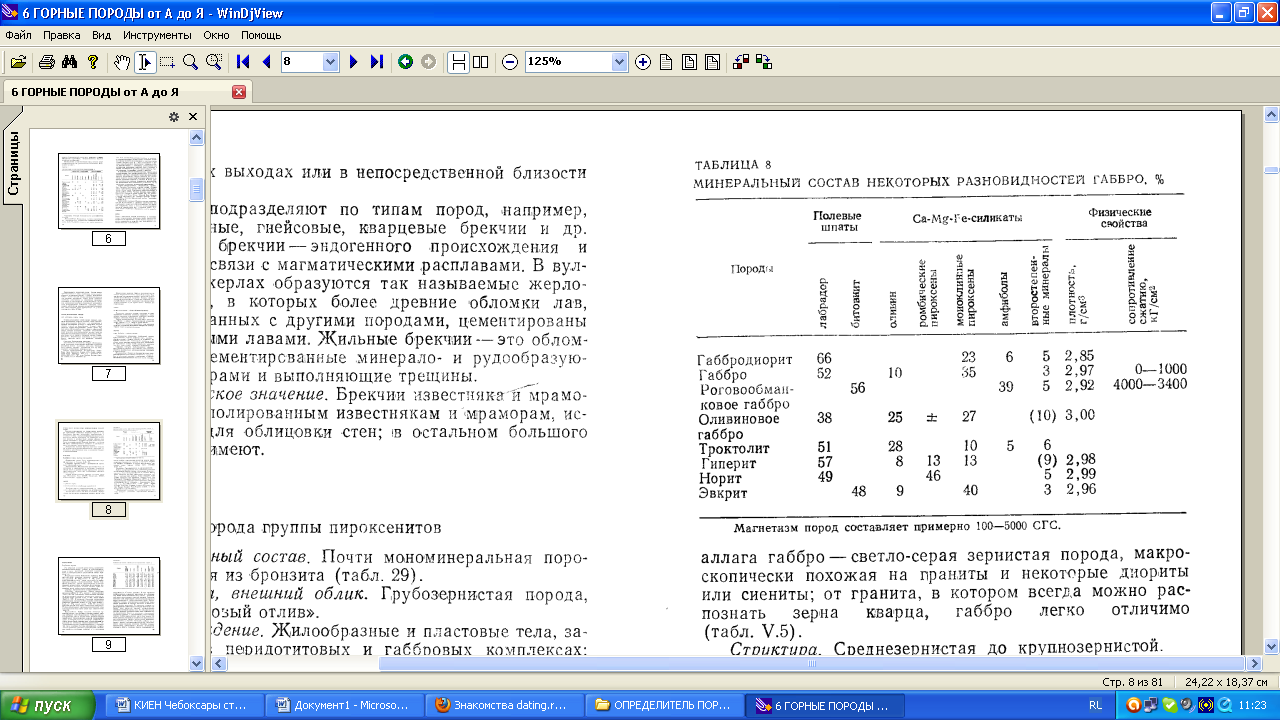Click the rotate left toolbar icon
Screen dimensions: 1280x720
[x=742, y=62]
